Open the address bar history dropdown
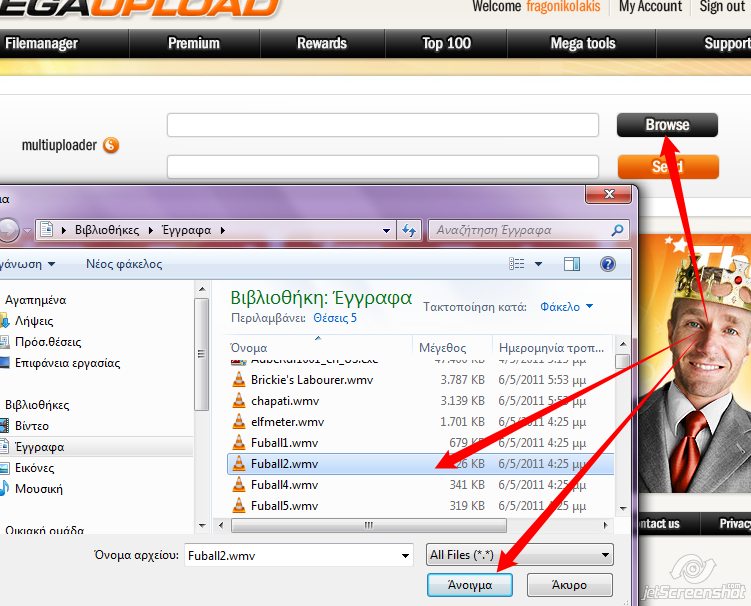Image resolution: width=751 pixels, height=606 pixels. 386,230
